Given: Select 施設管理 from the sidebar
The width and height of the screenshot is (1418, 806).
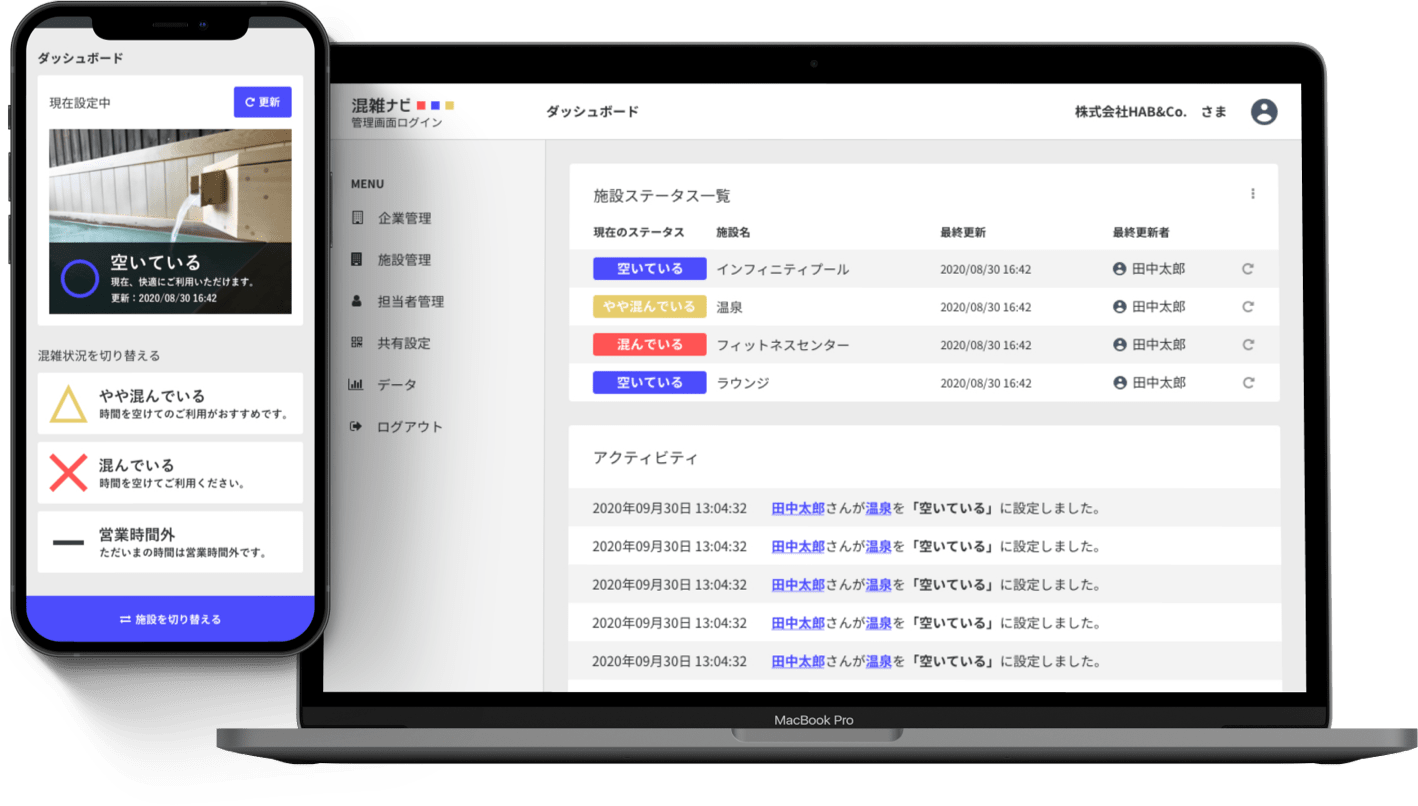Looking at the screenshot, I should [403, 260].
